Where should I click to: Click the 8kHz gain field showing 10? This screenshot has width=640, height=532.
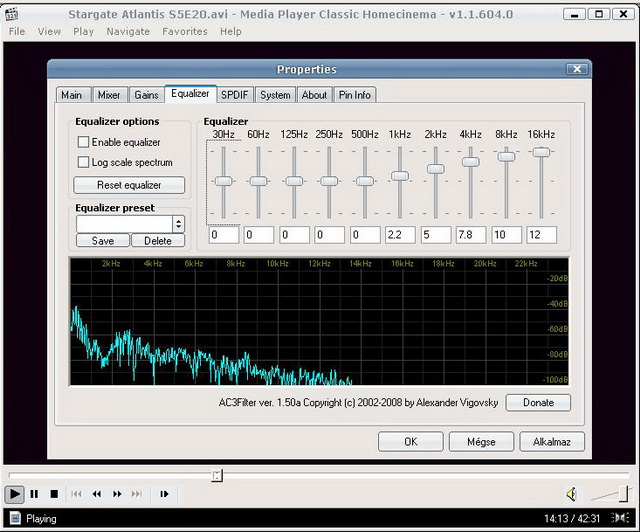(x=506, y=235)
